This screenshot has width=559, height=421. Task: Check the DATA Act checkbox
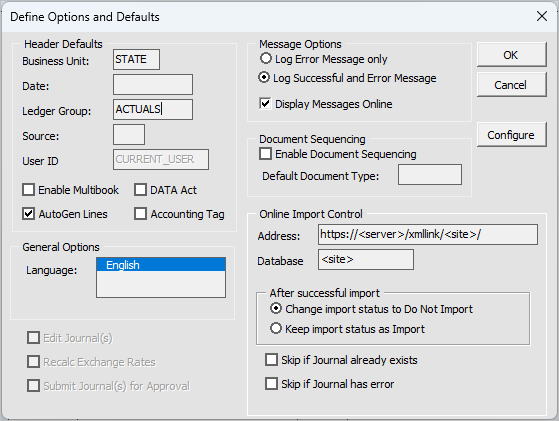coord(140,190)
